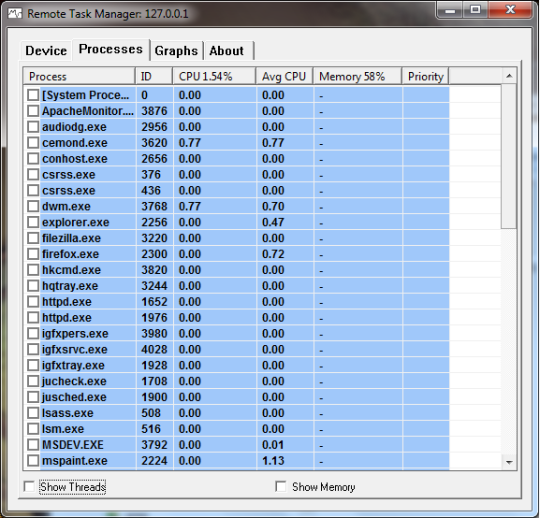
Task: Open the Graphs tab
Action: [176, 51]
